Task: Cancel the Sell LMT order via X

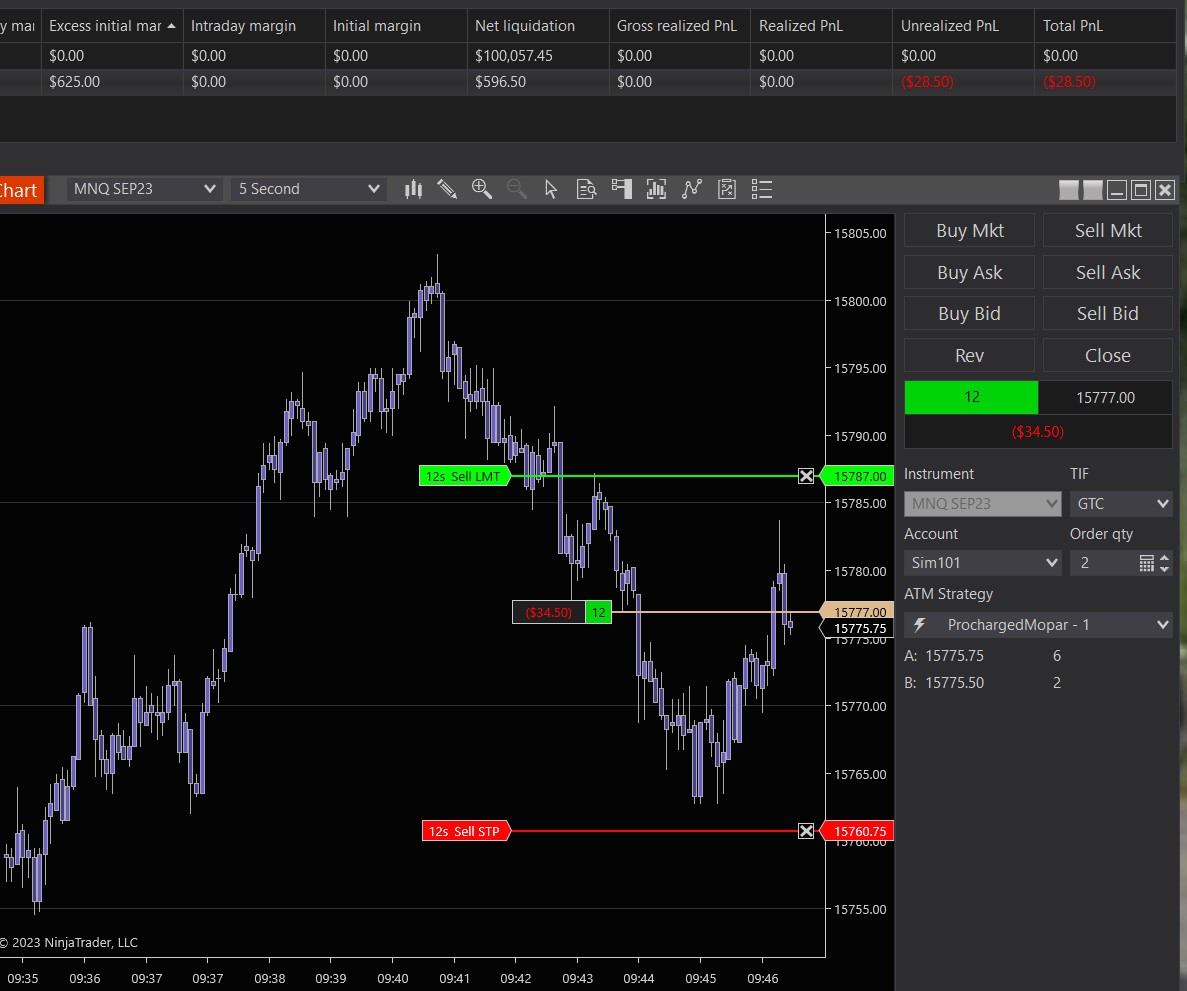Action: pyautogui.click(x=806, y=476)
